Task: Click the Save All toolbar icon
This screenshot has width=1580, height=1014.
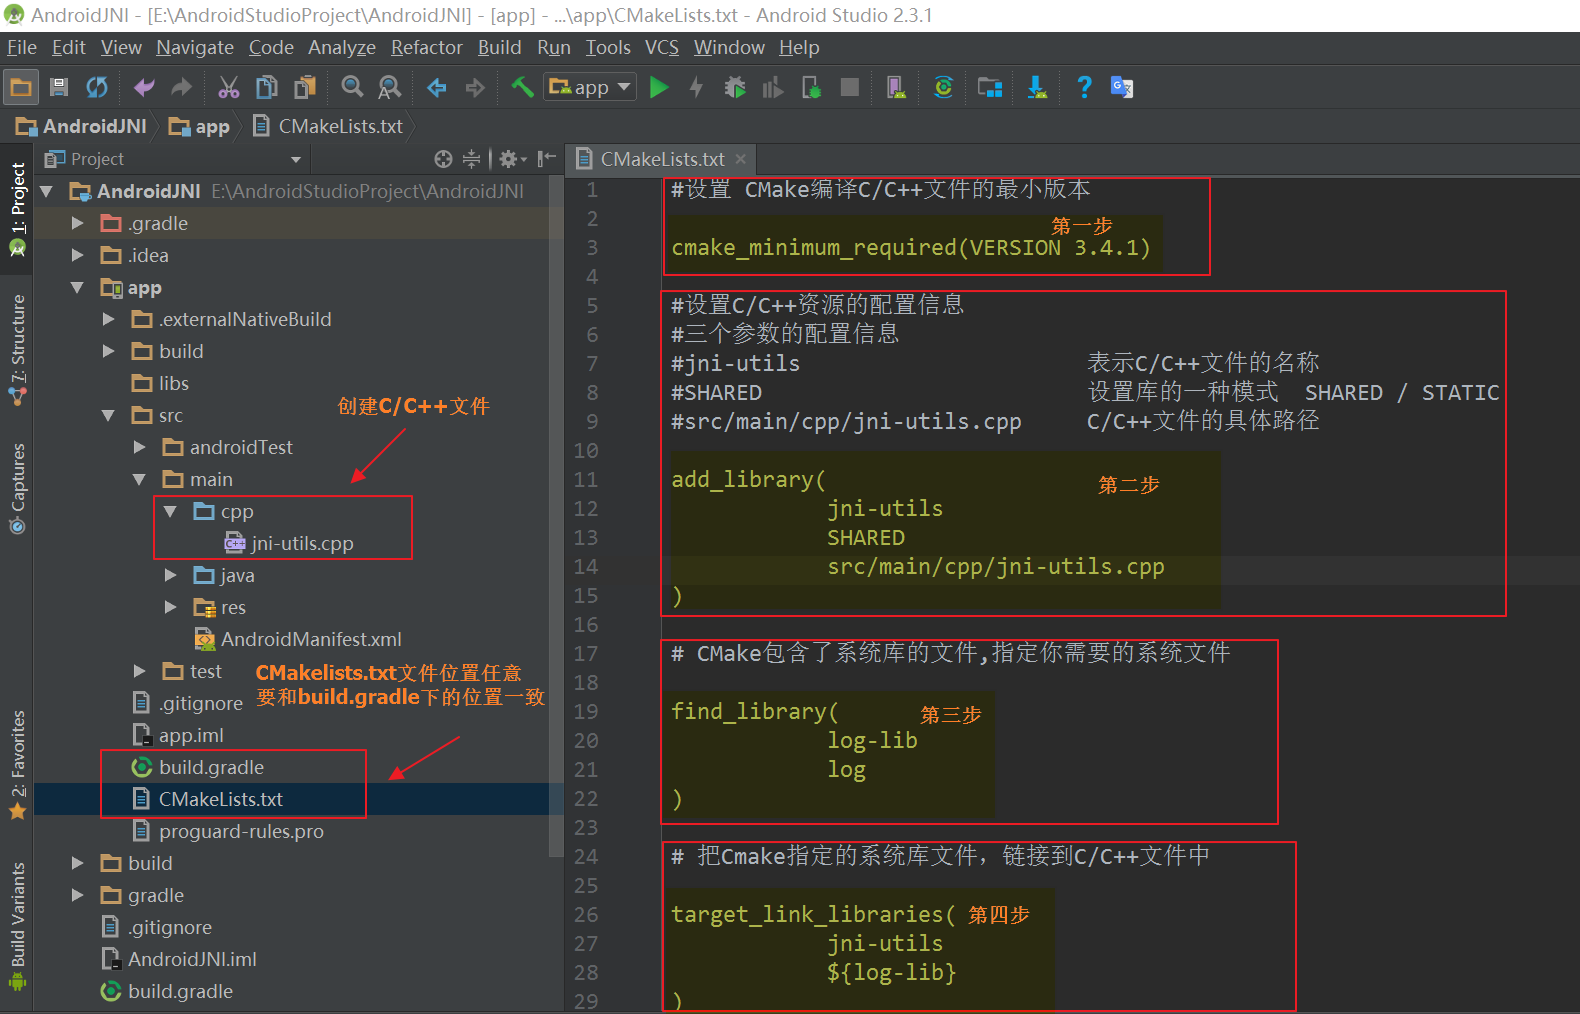Action: (x=59, y=88)
